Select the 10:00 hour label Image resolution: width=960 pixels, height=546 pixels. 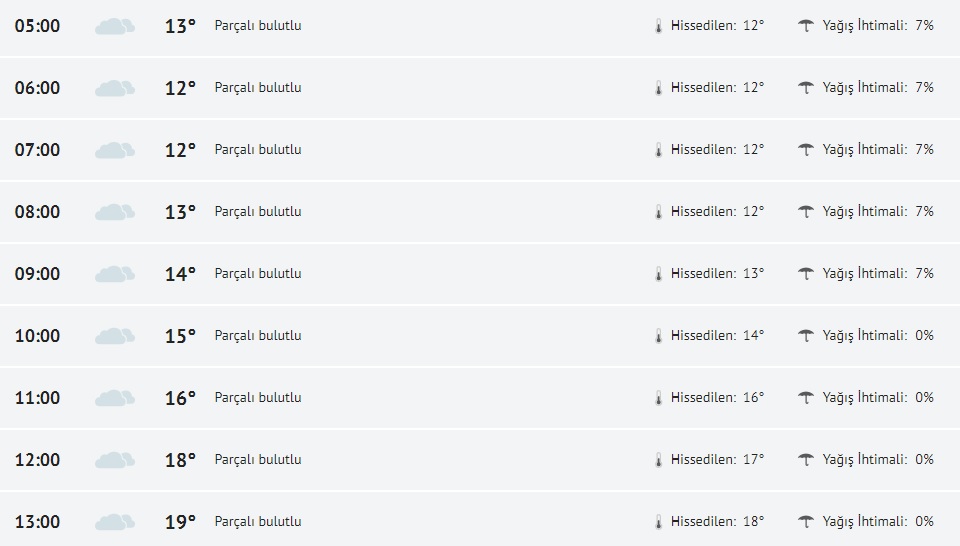(x=37, y=336)
